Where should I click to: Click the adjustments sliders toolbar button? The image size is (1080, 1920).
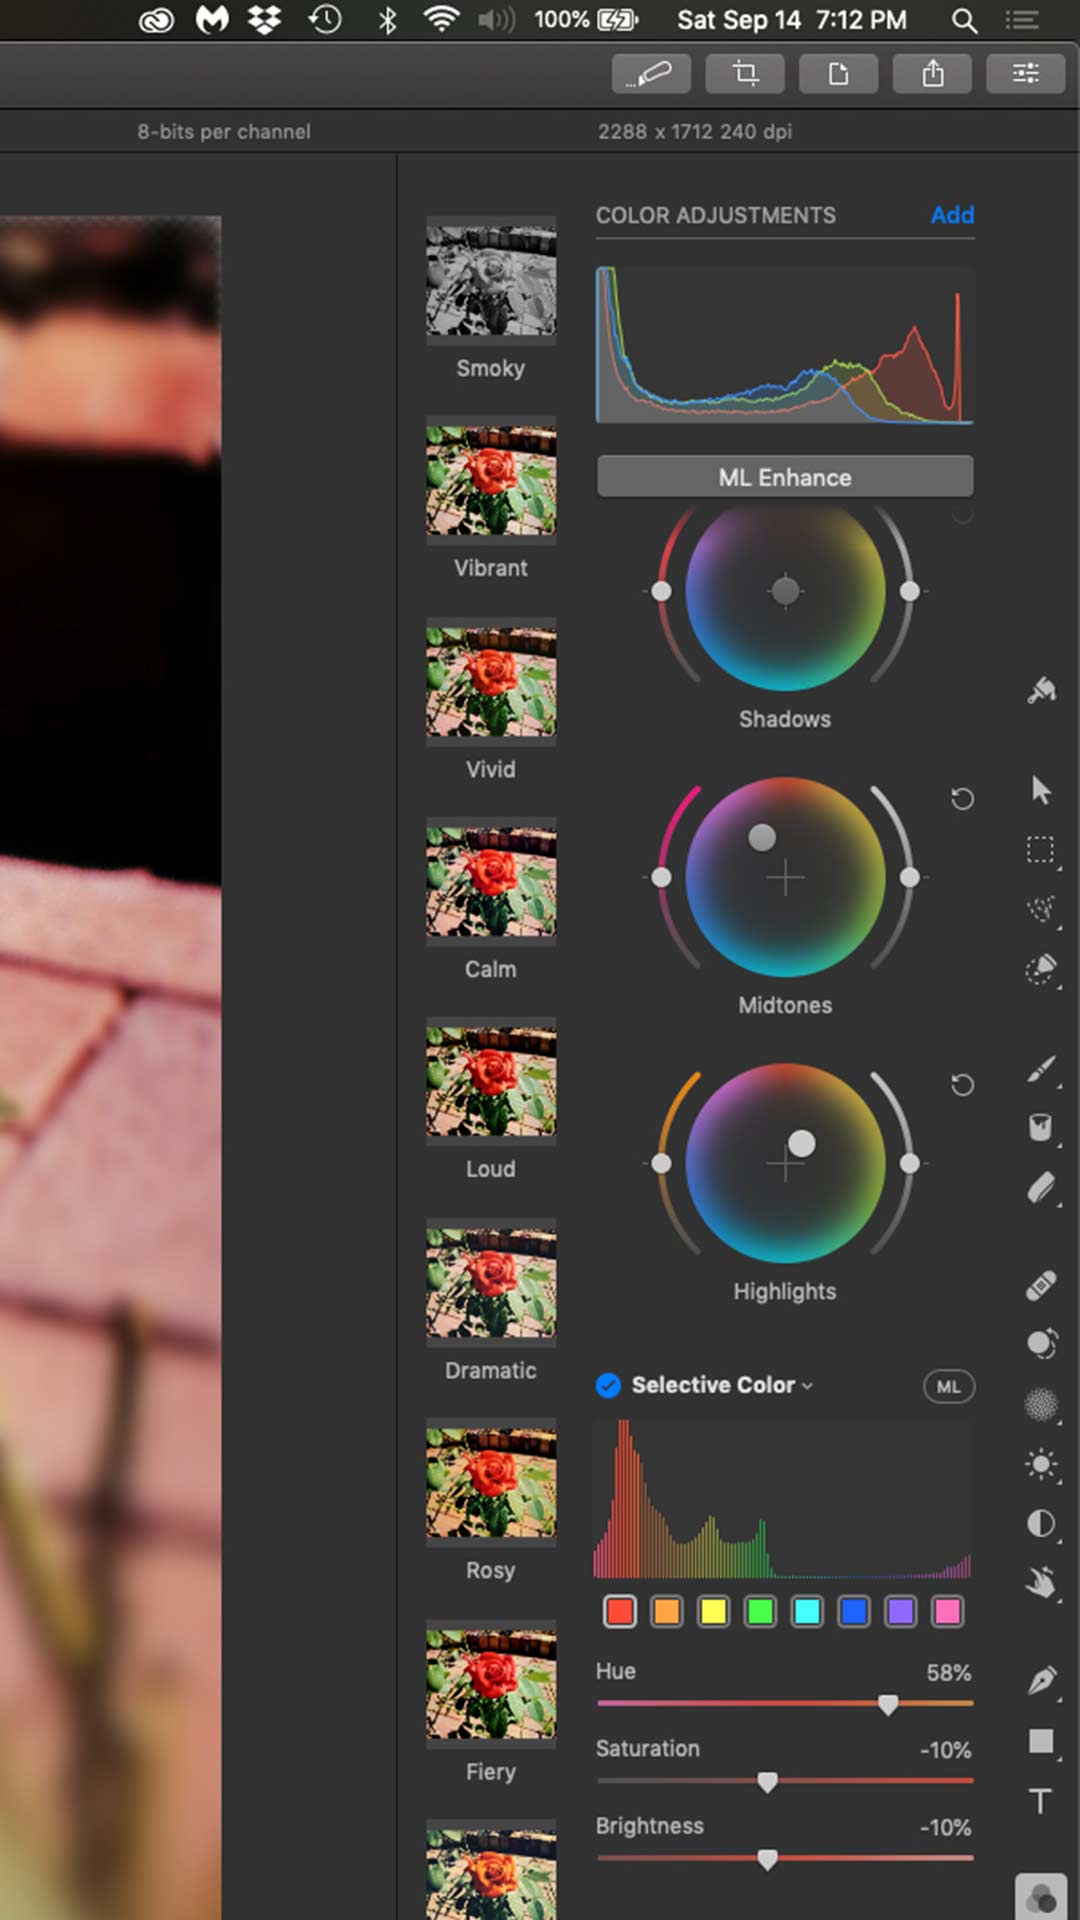pos(1025,73)
